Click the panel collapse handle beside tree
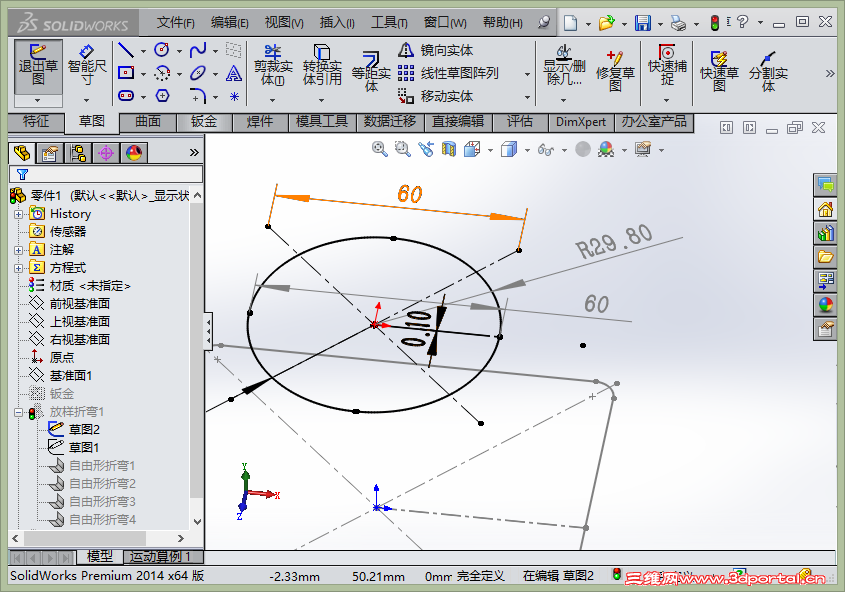 [x=208, y=331]
